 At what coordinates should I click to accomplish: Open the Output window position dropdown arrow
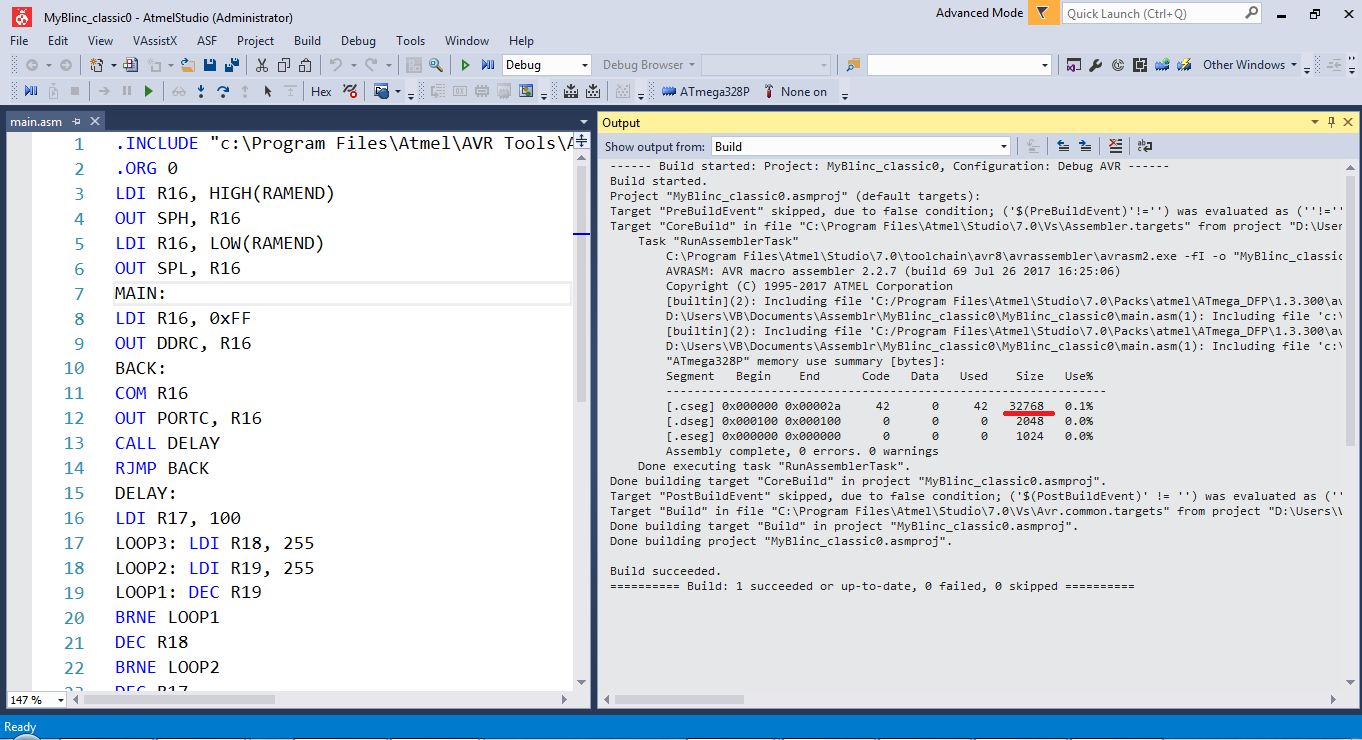pyautogui.click(x=1316, y=122)
